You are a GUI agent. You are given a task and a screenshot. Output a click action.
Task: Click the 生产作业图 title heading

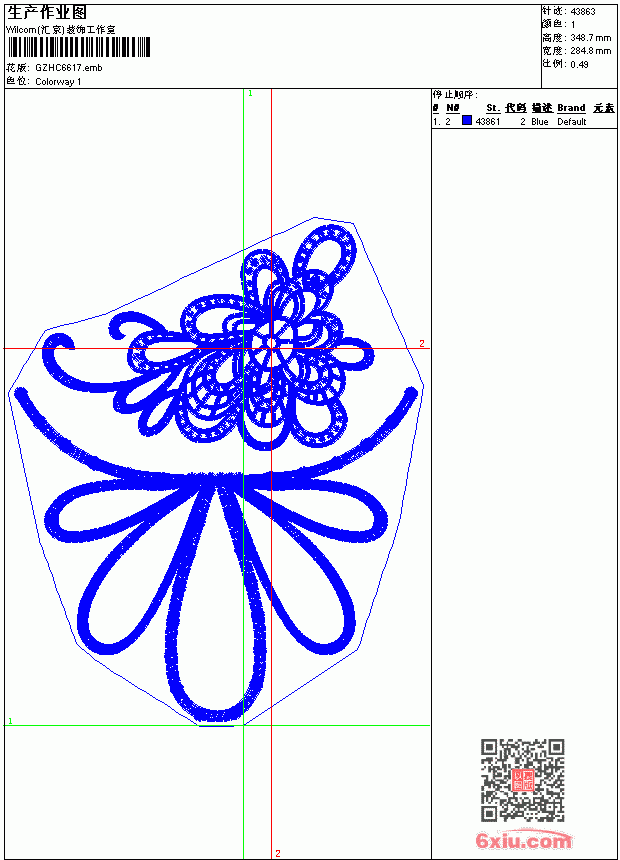47,13
